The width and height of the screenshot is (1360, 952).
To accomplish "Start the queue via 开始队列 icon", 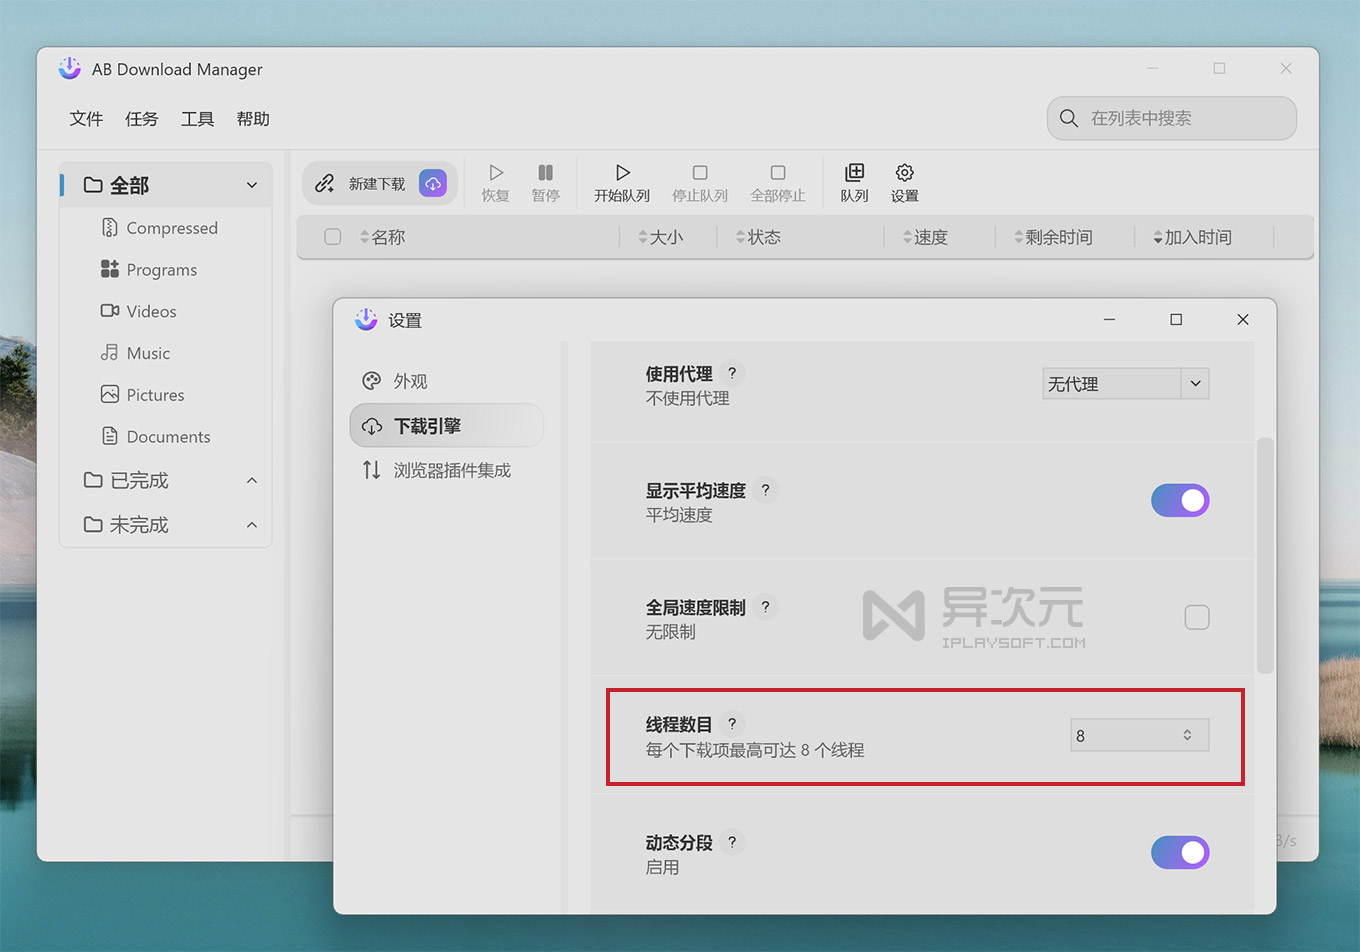I will (x=621, y=180).
